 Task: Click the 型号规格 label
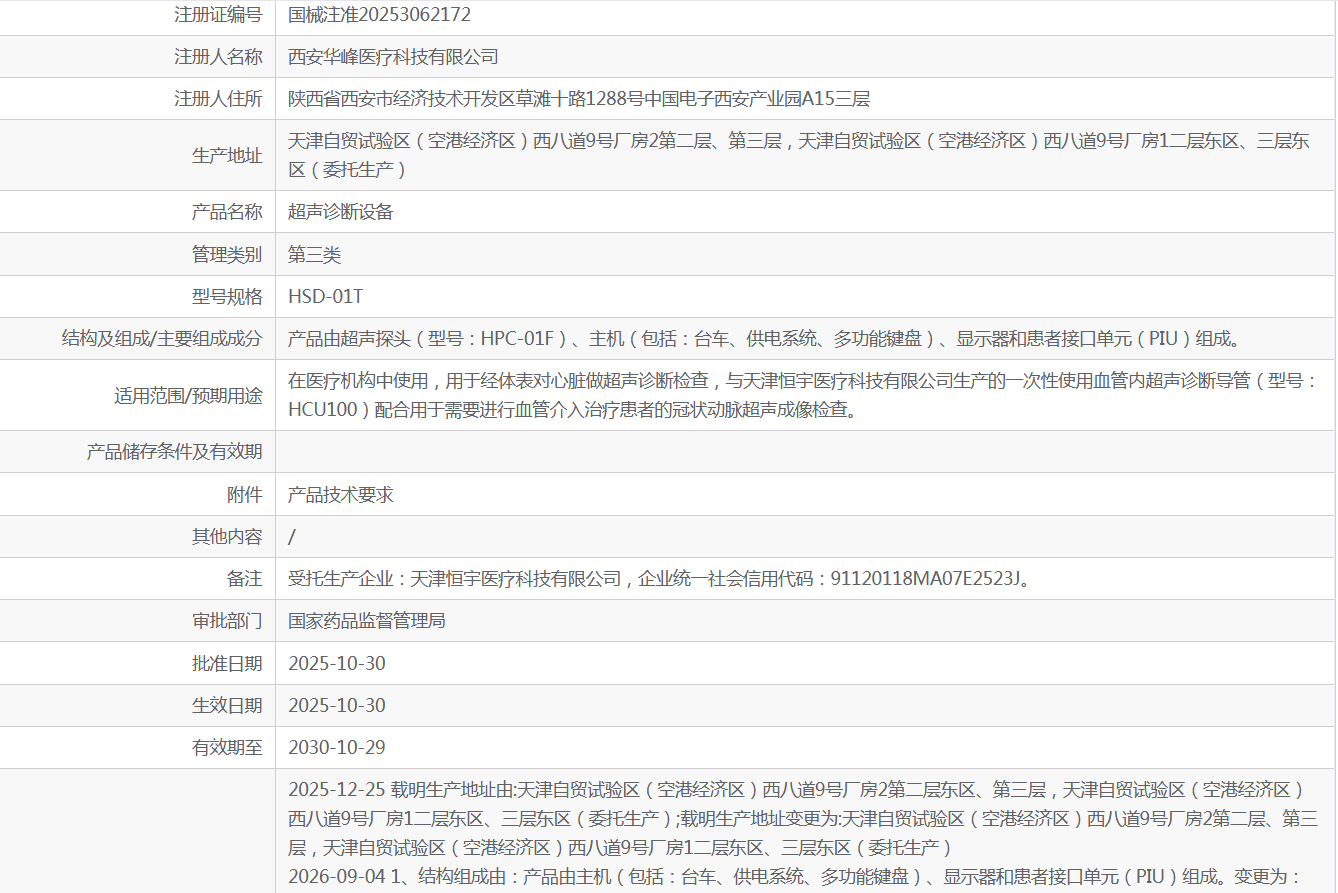227,297
